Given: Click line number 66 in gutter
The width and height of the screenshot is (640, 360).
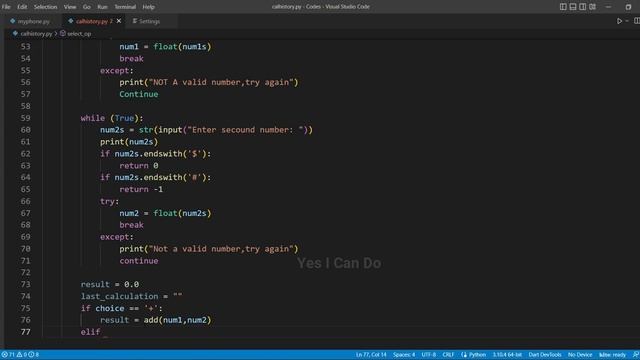Looking at the screenshot, I should point(25,201).
